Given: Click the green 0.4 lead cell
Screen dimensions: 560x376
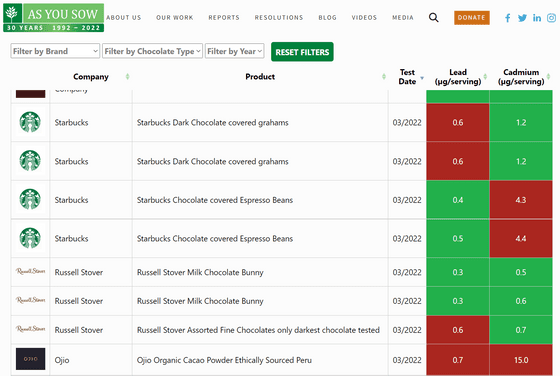Looking at the screenshot, I should 458,200.
